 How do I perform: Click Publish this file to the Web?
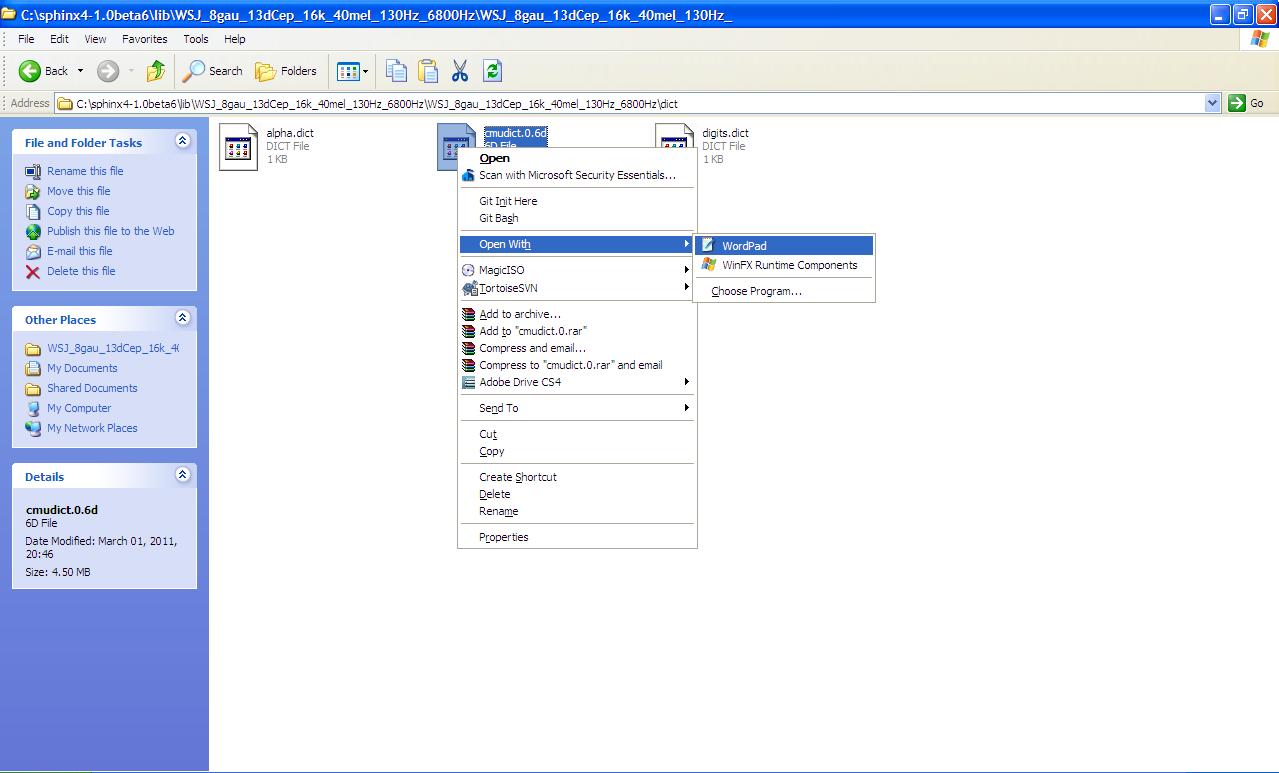tap(110, 231)
